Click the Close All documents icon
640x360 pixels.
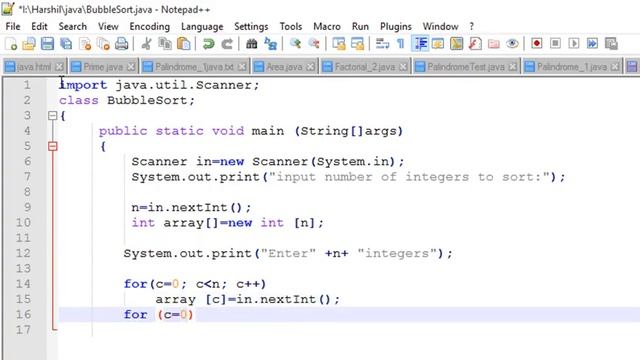click(103, 44)
